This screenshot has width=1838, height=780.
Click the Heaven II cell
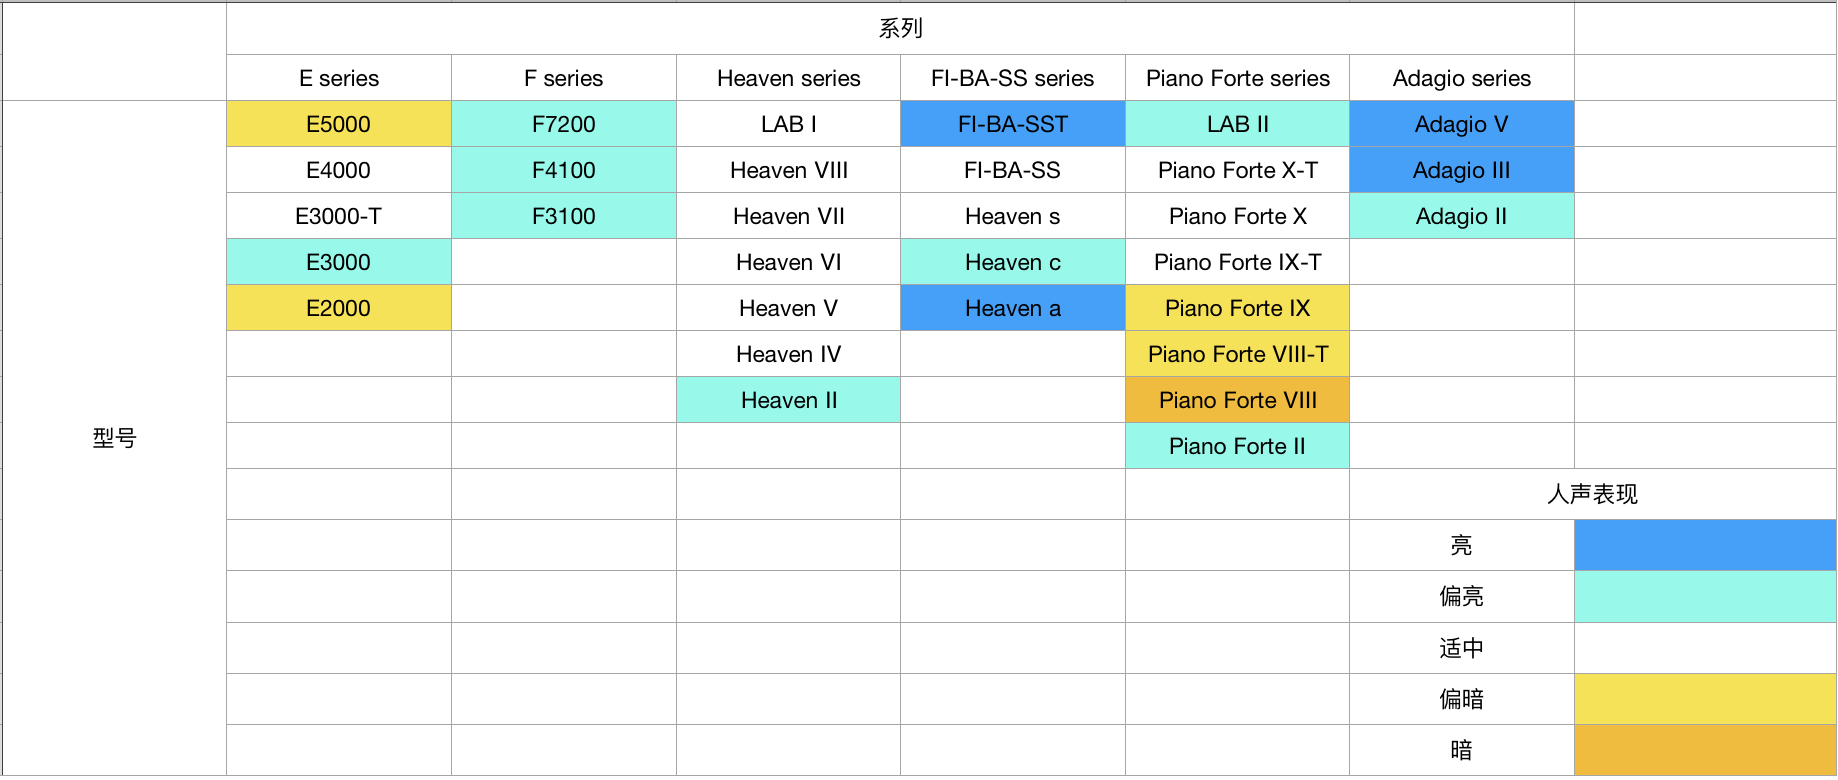788,400
